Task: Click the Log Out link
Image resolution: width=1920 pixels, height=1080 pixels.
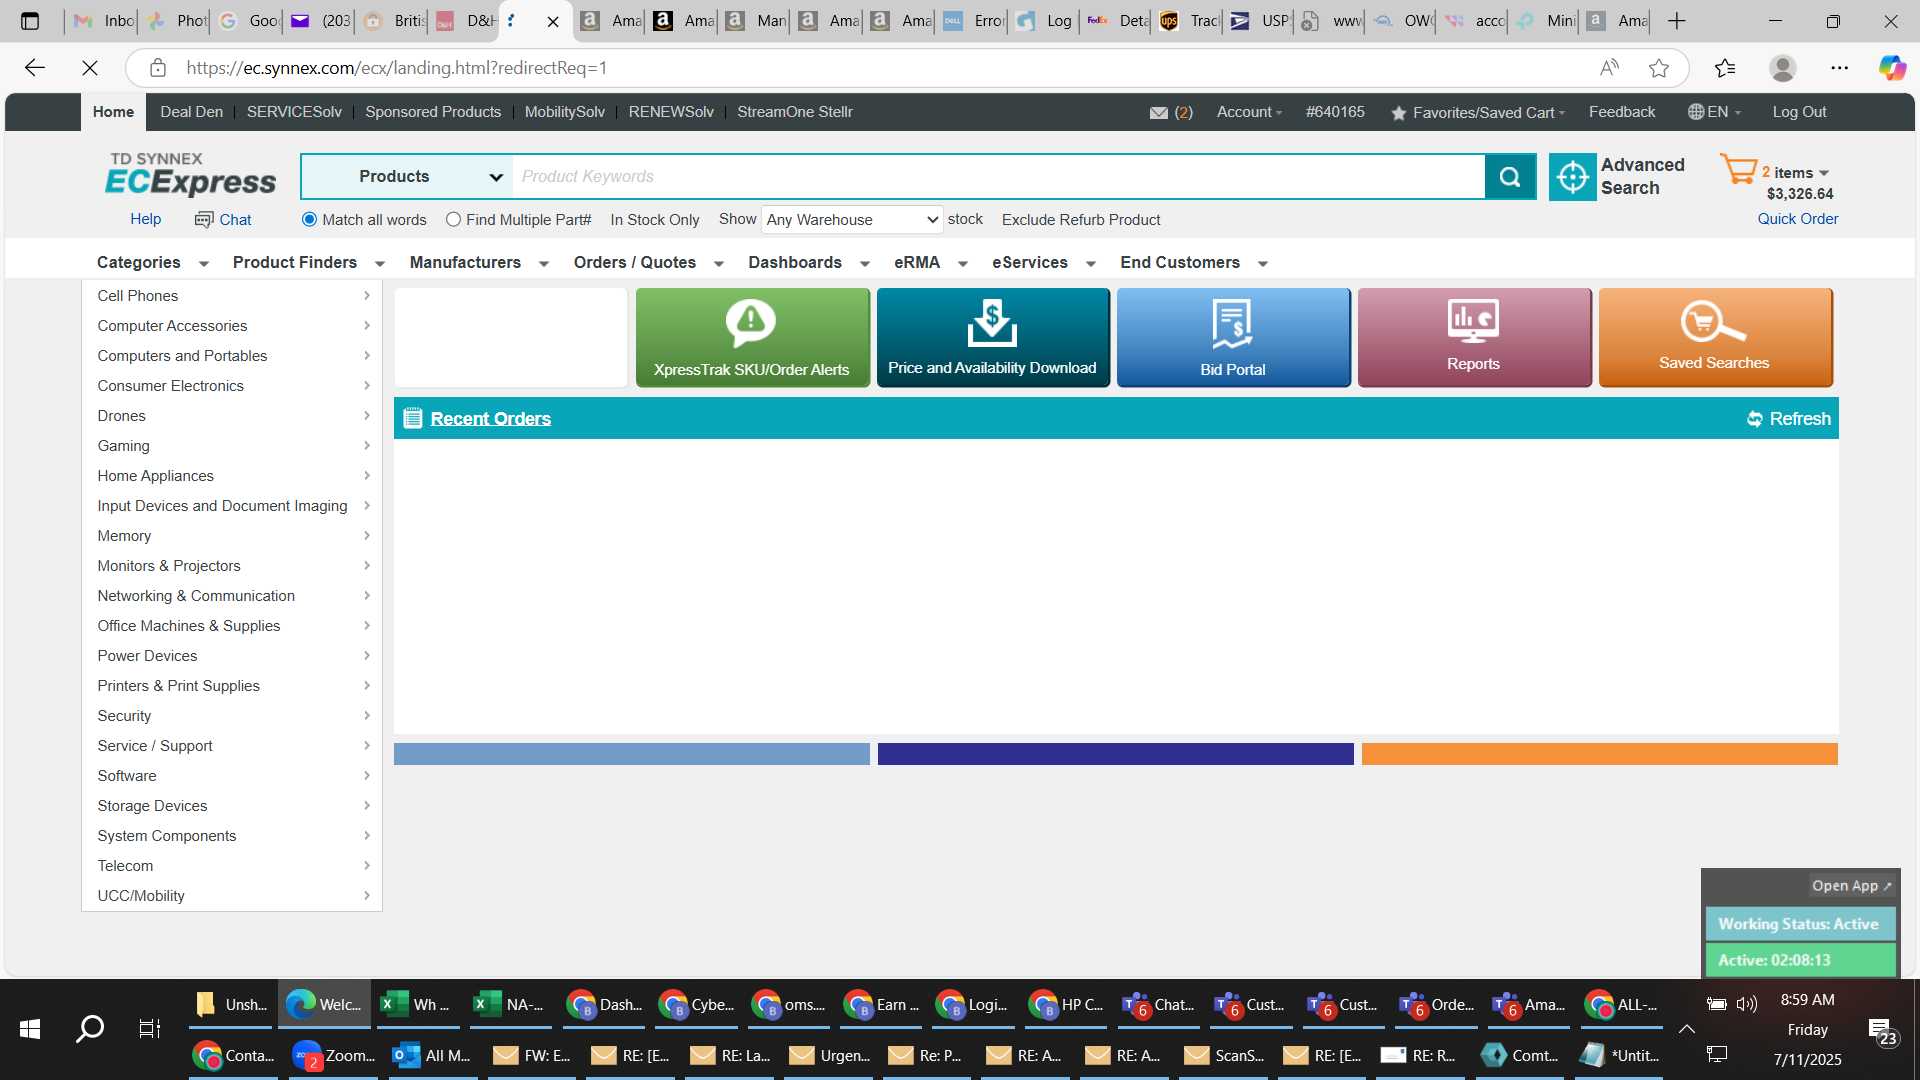Action: pyautogui.click(x=1799, y=112)
